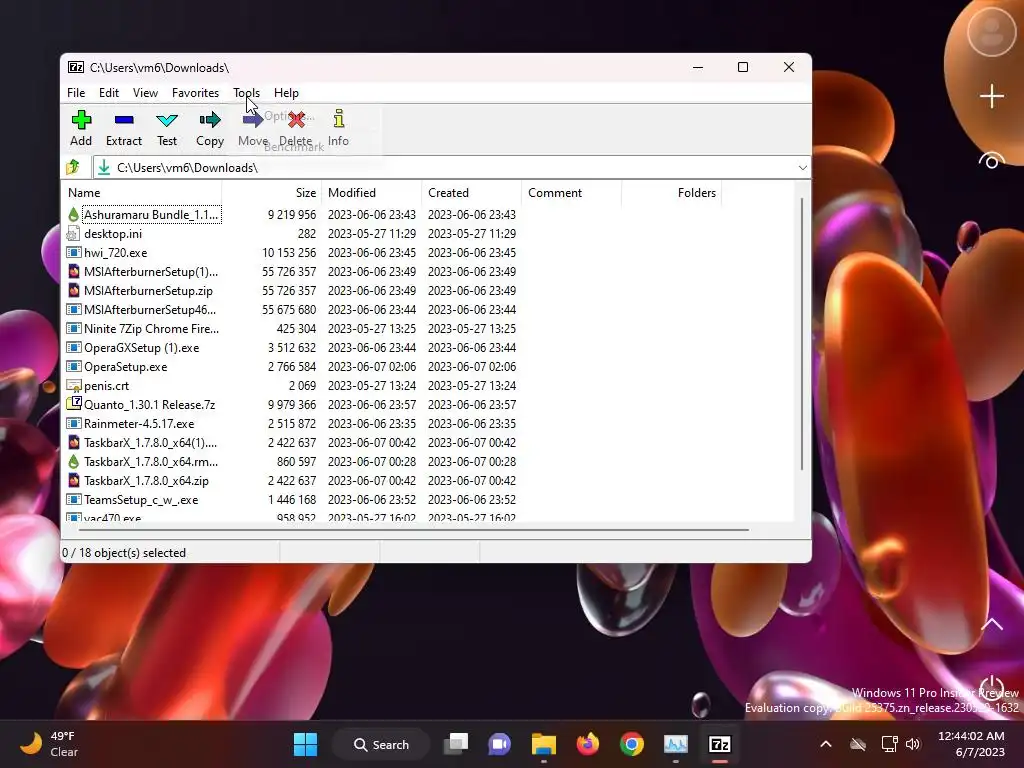Click the vertical scrollbar of file list
The height and width of the screenshot is (768, 1024).
801,333
